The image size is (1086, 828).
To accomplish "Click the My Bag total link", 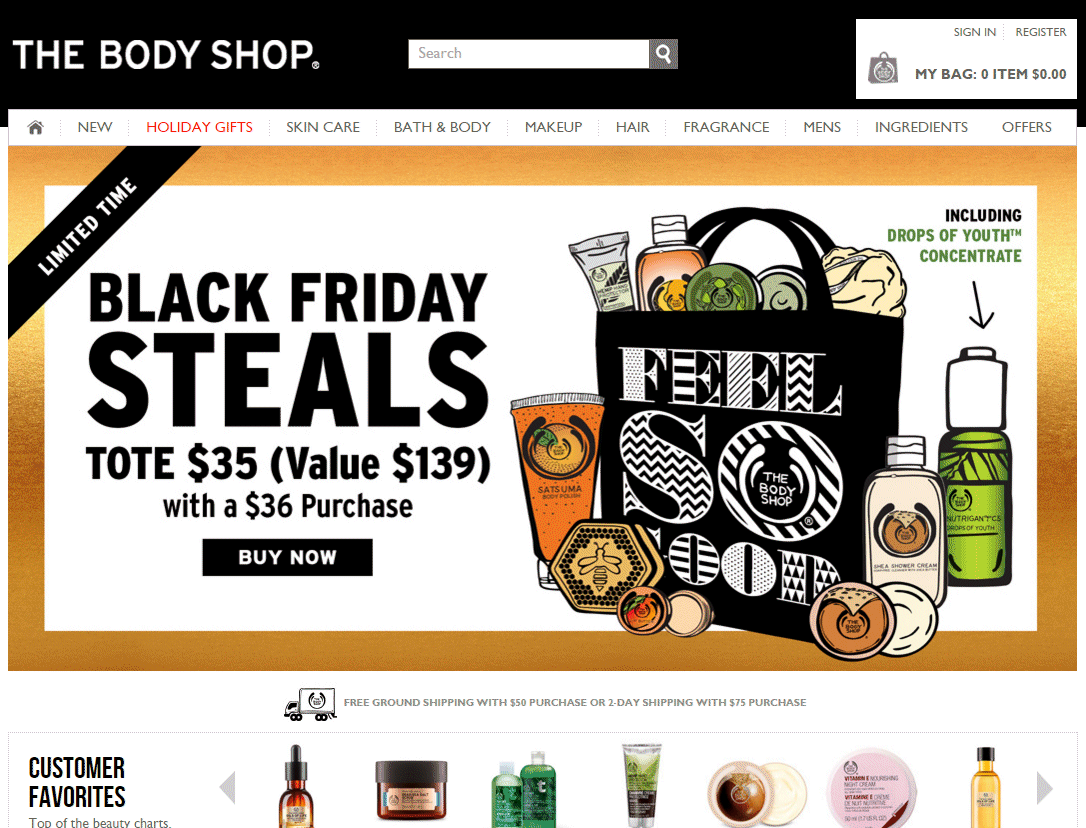I will [x=990, y=74].
